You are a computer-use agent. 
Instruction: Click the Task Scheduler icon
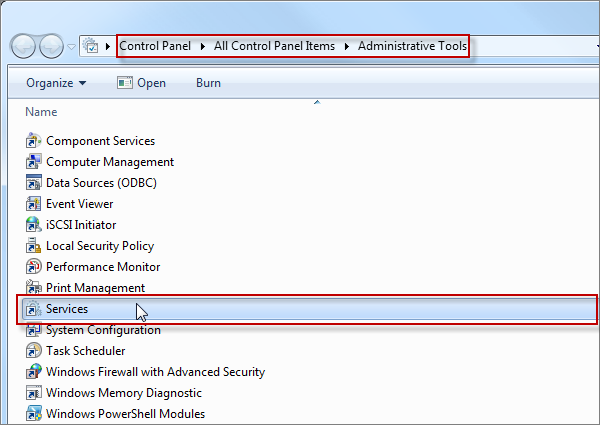tap(33, 351)
